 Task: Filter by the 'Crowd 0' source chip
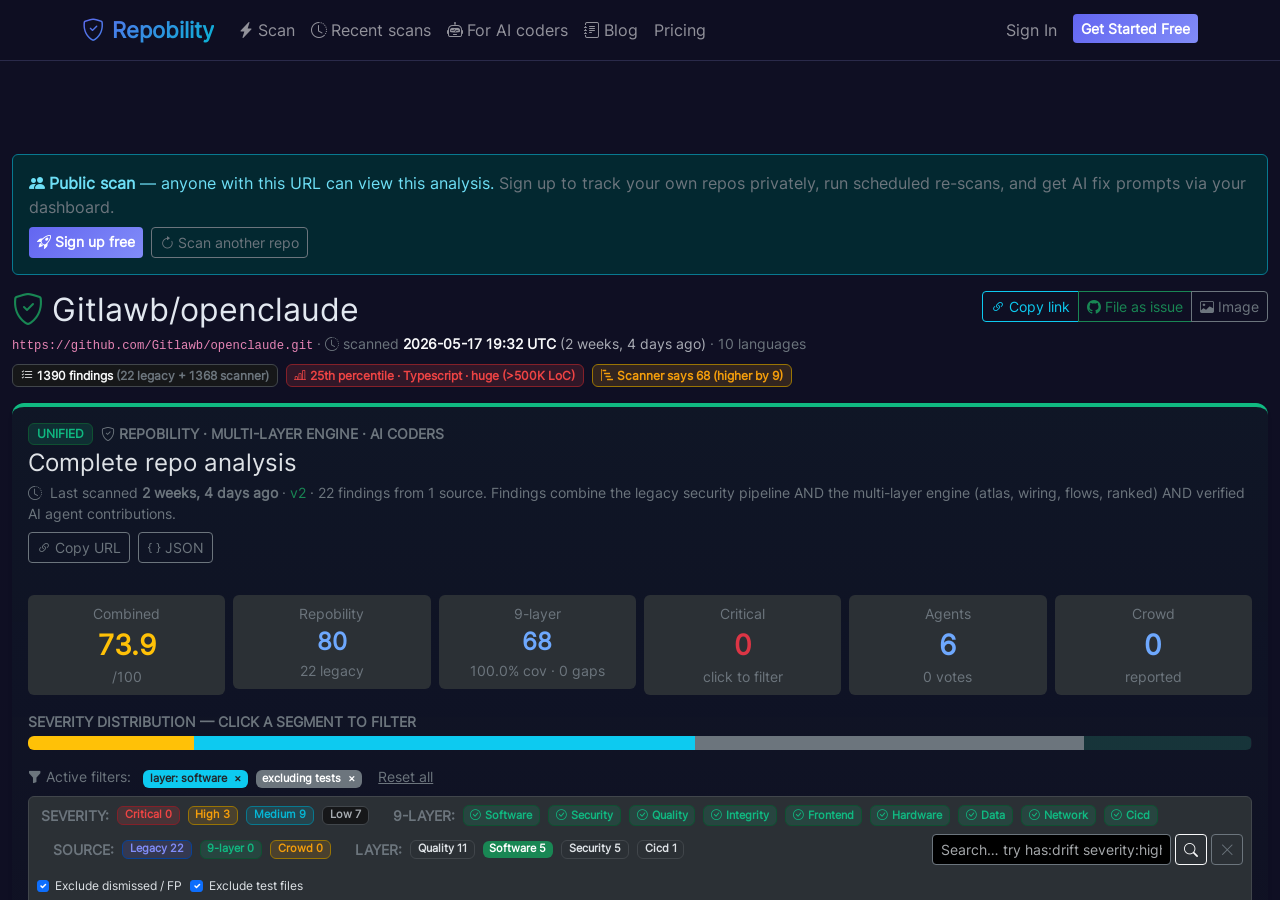[300, 849]
